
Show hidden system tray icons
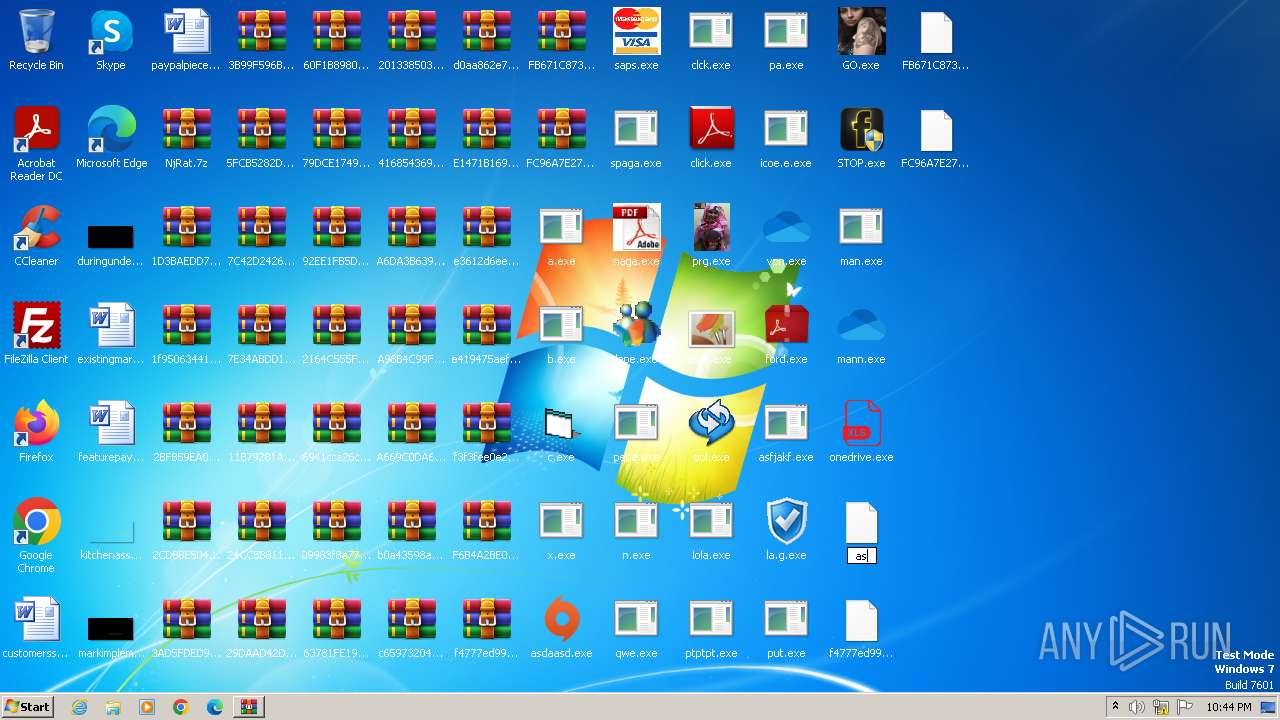coord(1115,707)
